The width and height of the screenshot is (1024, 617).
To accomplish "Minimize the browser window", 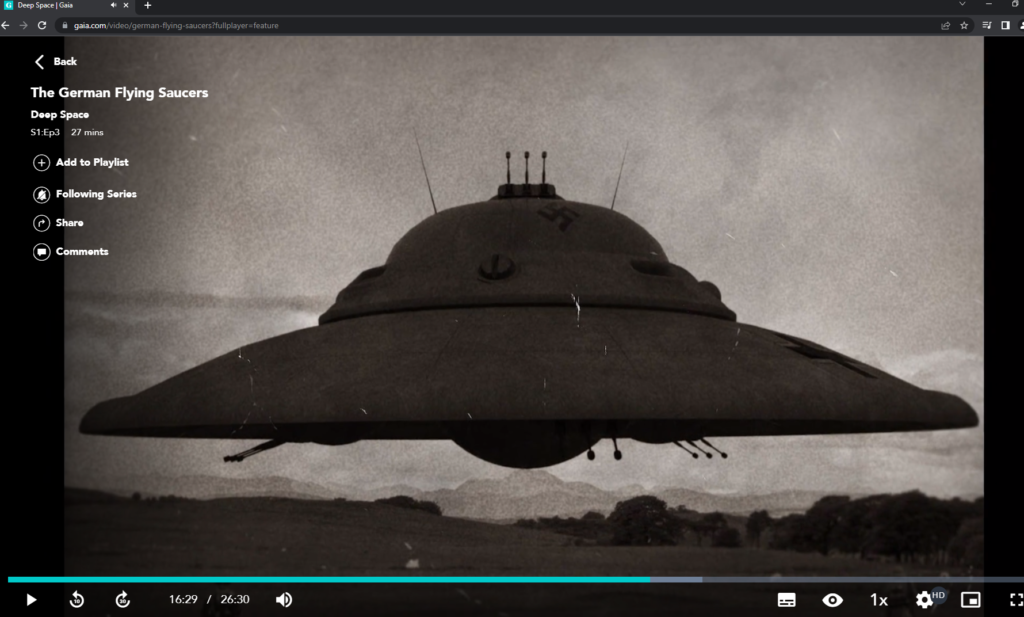I will point(989,4).
